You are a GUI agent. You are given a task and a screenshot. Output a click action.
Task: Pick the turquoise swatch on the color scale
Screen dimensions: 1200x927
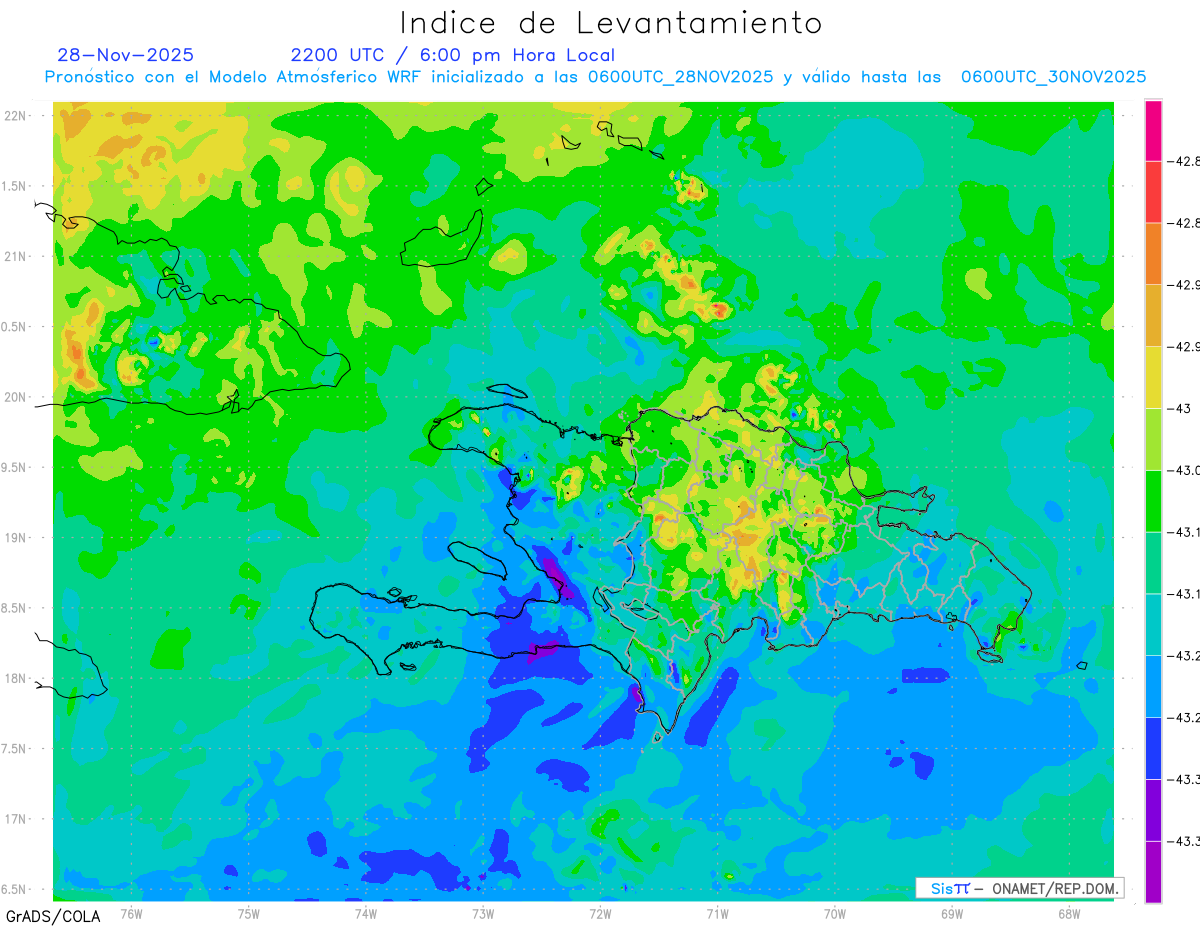[1153, 625]
